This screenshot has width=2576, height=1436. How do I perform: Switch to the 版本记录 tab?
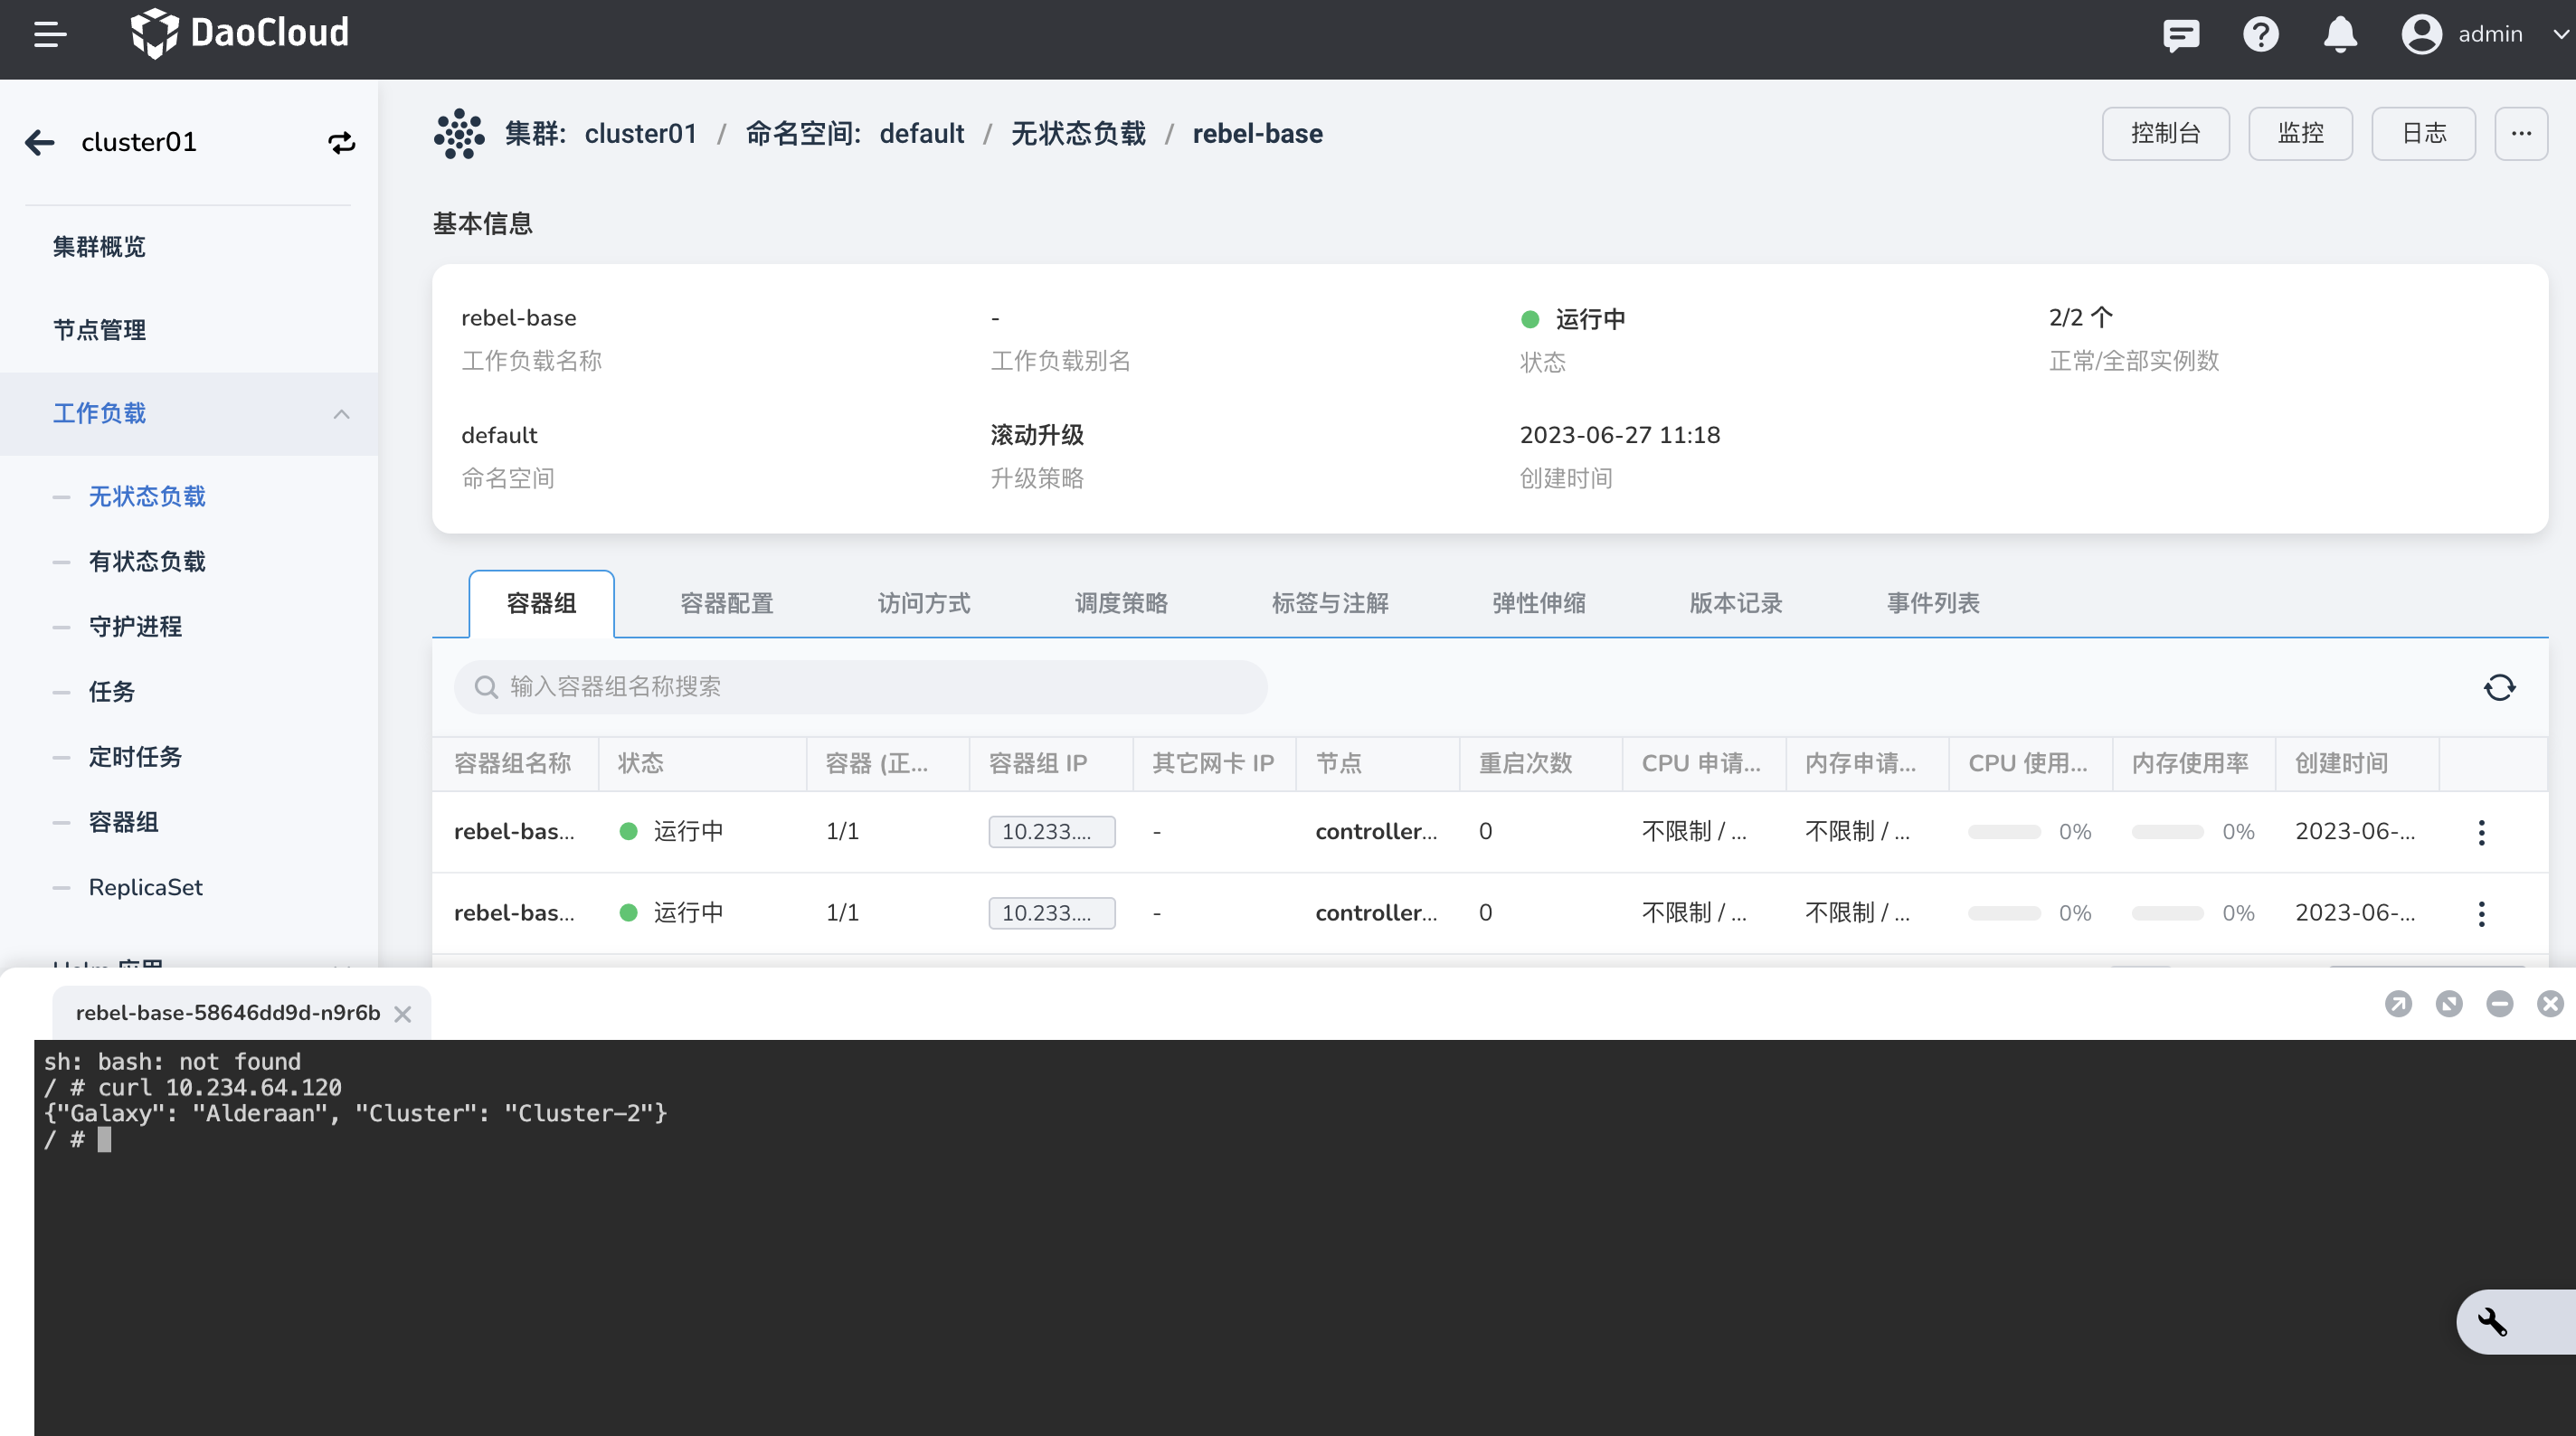coord(1735,603)
